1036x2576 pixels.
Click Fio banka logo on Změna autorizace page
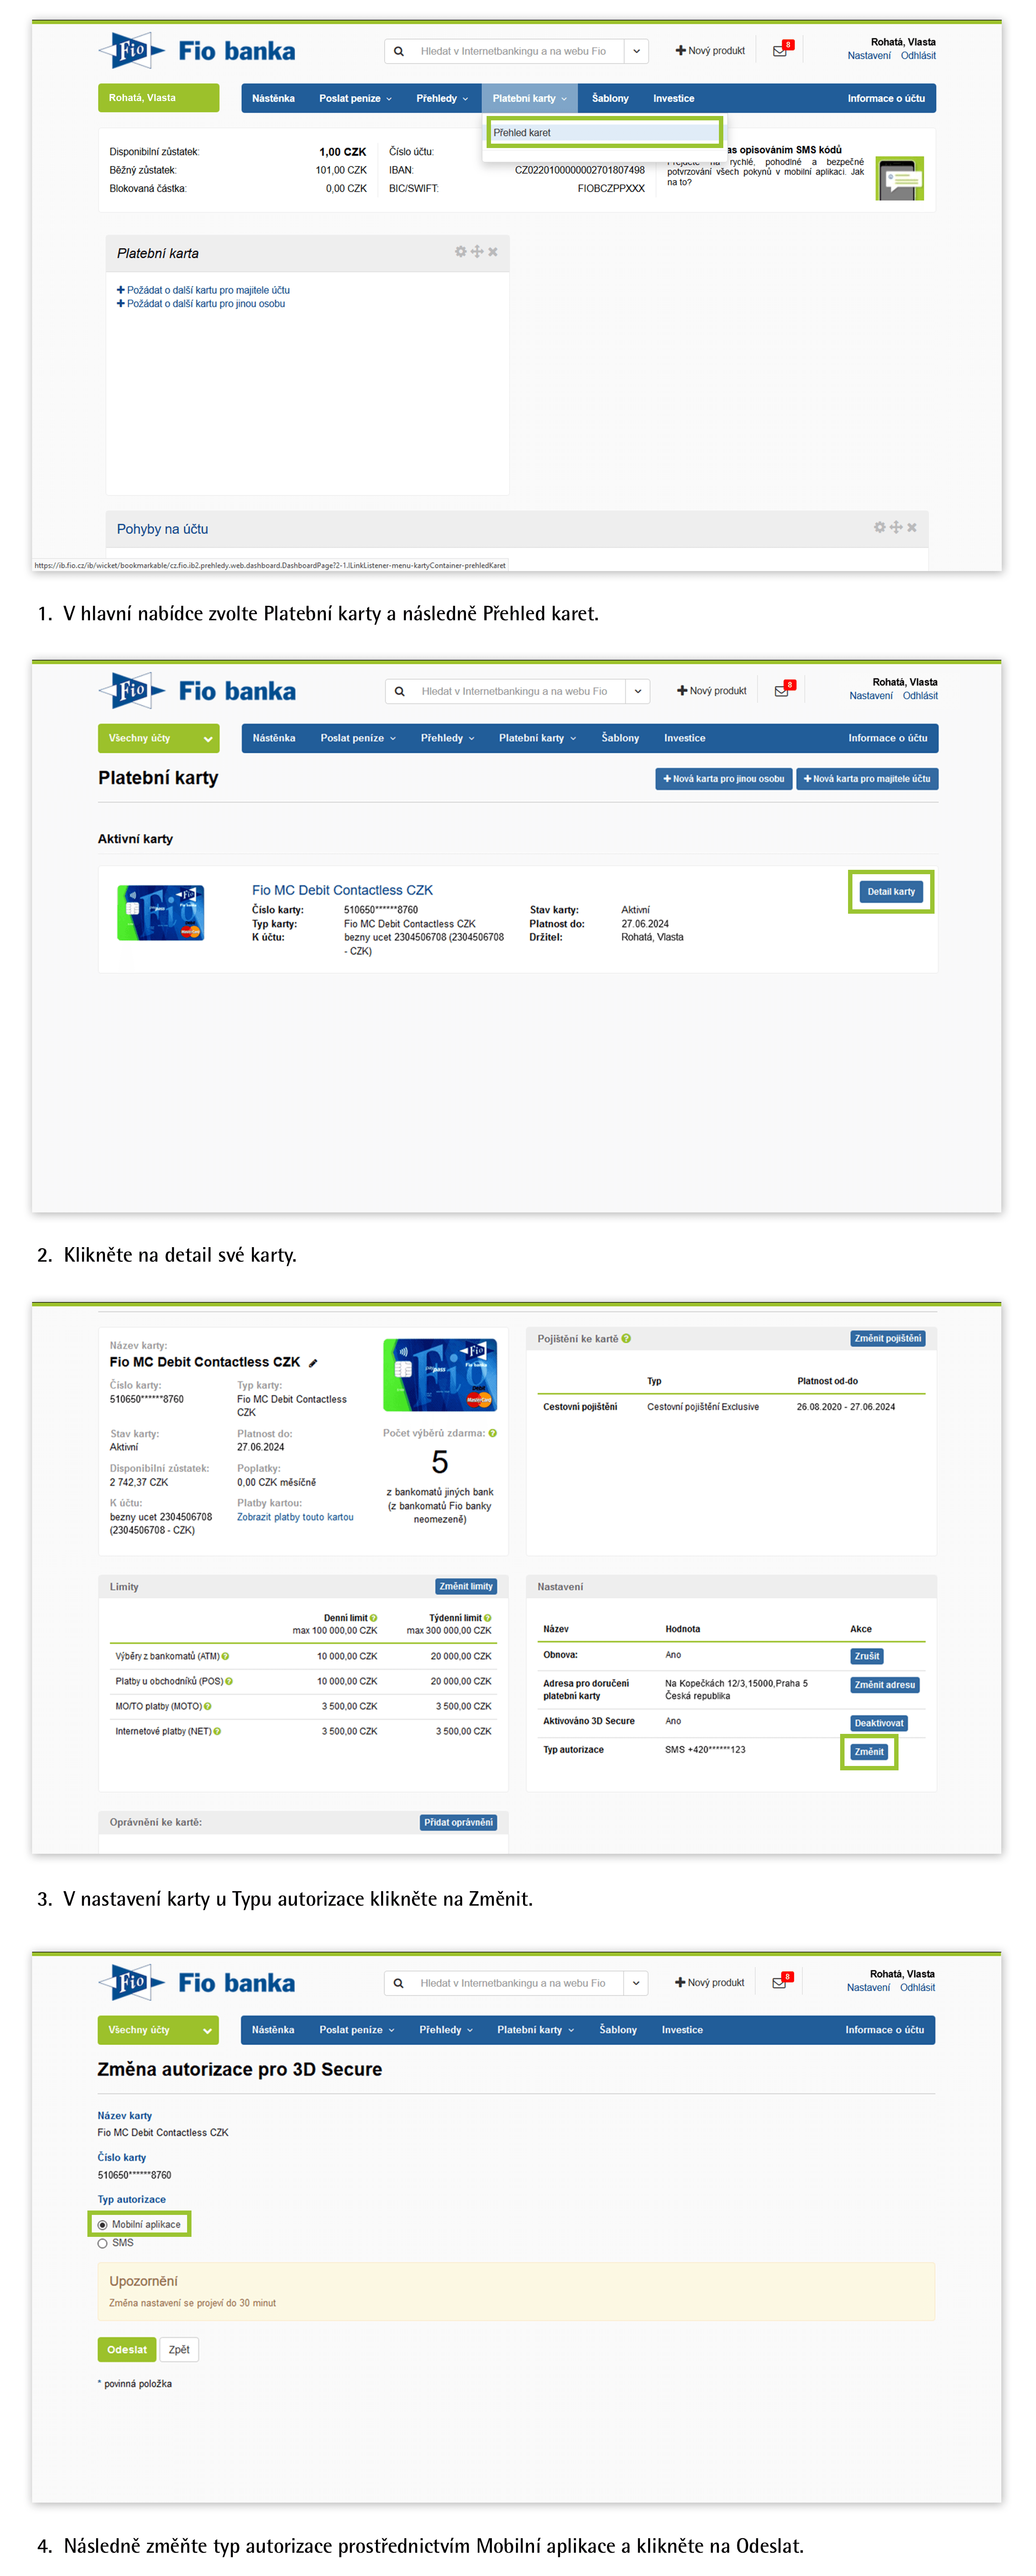point(197,1983)
